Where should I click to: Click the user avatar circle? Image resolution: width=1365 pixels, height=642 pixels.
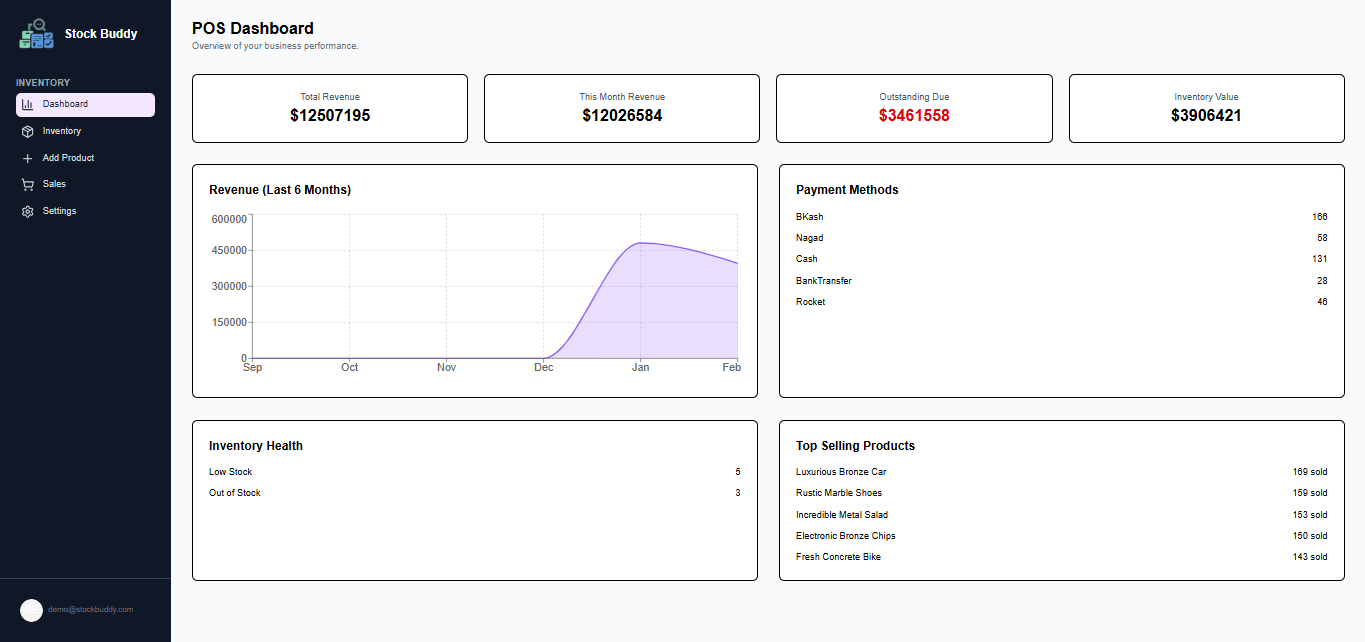click(x=31, y=610)
